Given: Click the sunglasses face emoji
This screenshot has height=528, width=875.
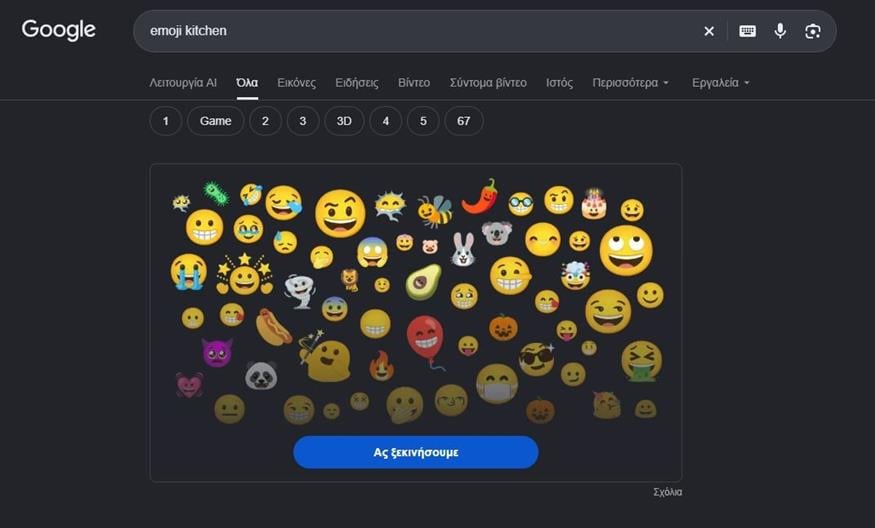Looking at the screenshot, I should click(537, 359).
